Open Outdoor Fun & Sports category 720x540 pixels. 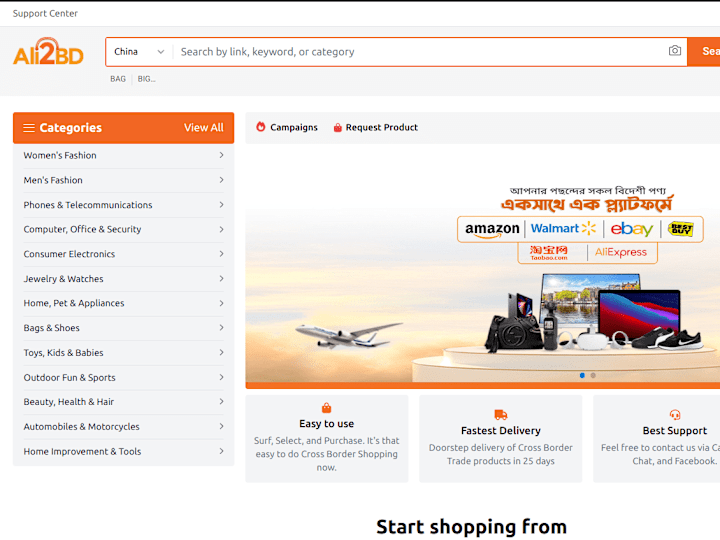123,377
